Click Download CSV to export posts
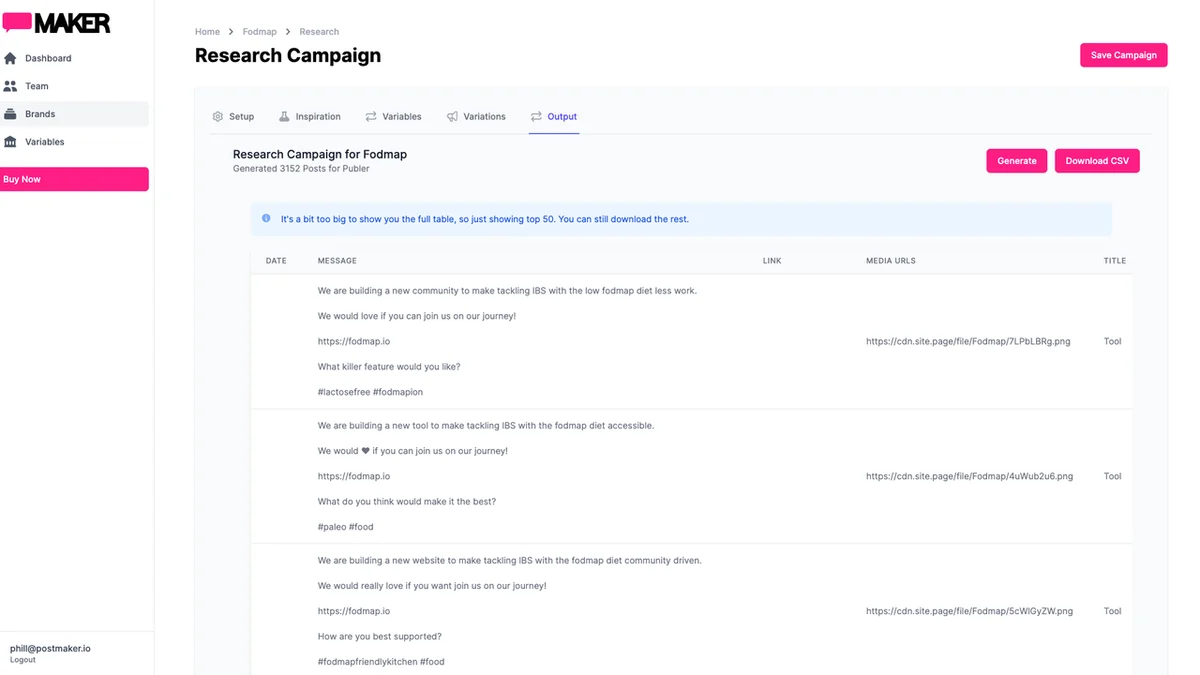The image size is (1200, 675). pyautogui.click(x=1097, y=160)
